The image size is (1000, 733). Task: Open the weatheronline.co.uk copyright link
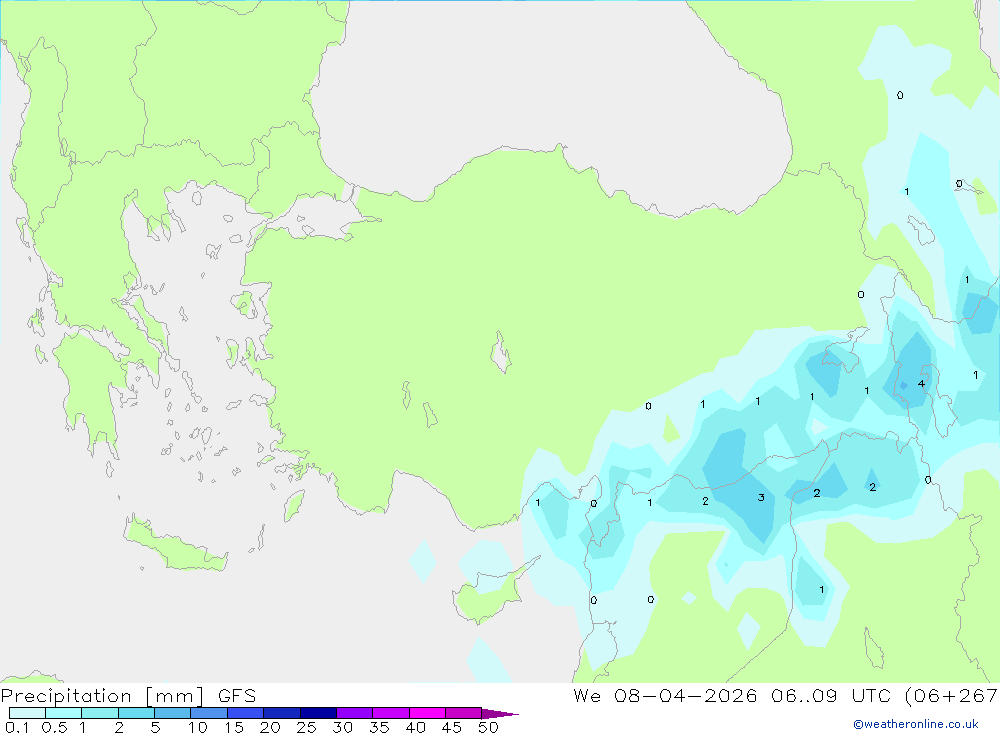click(x=916, y=724)
